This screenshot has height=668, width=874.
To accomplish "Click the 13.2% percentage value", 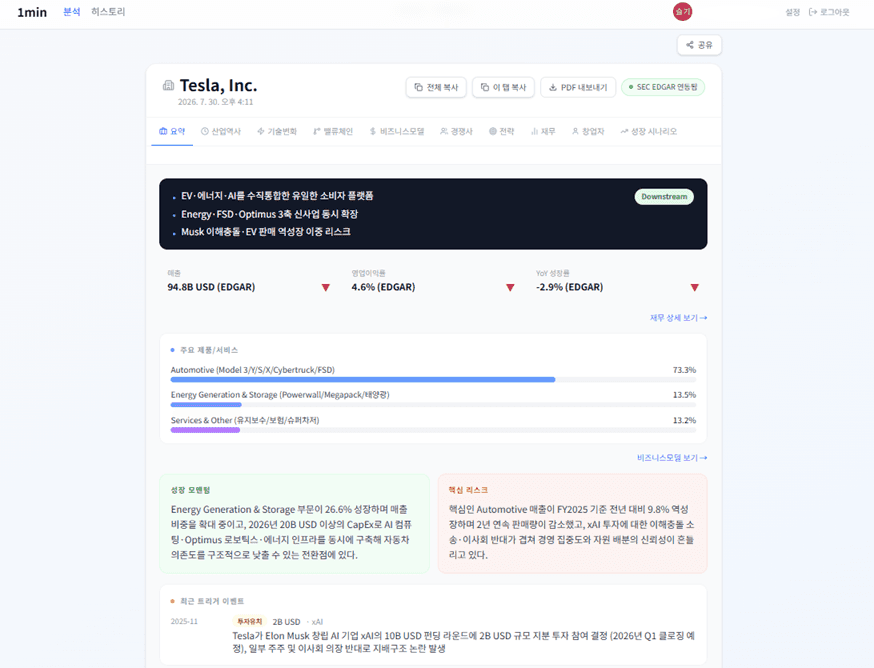I will [684, 420].
